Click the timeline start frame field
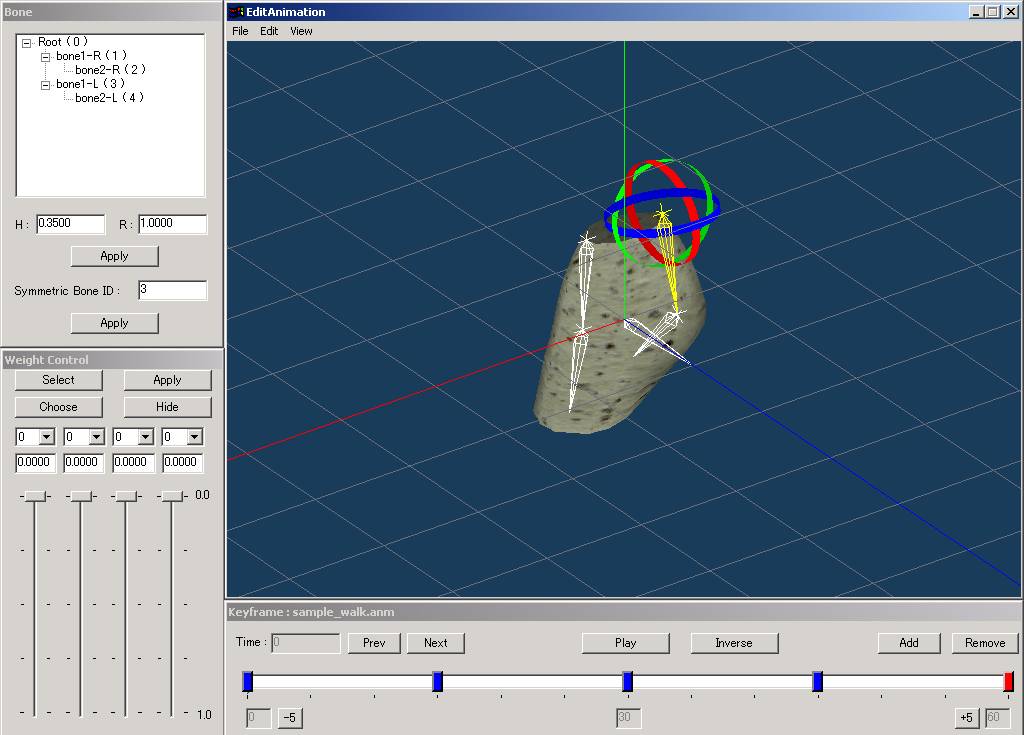Screen dimensions: 1024x735 coord(259,718)
